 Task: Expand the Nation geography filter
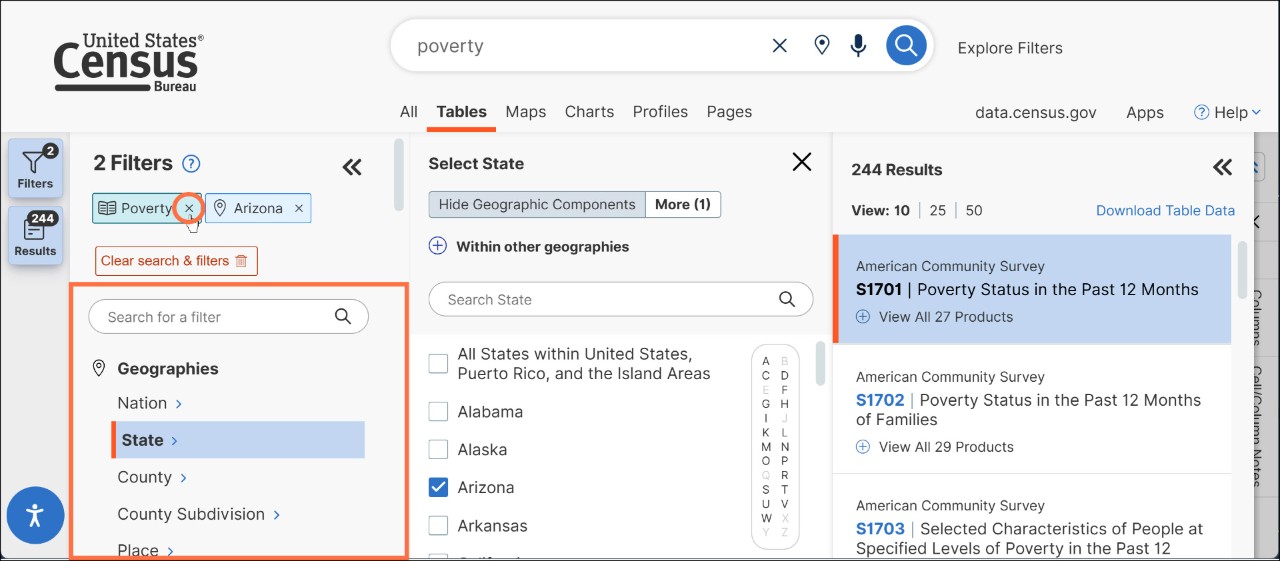pos(150,403)
